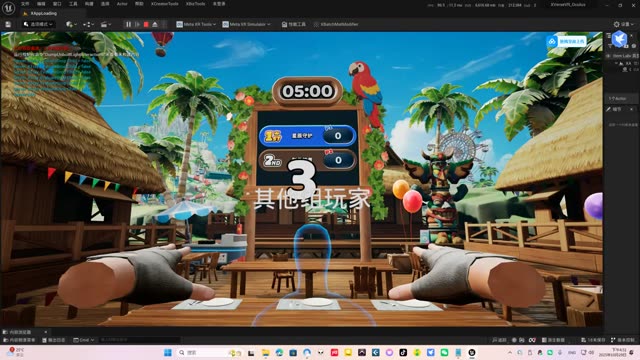640x360 pixels.
Task: Open Microsoft Edge from the taskbar
Action: (279, 353)
